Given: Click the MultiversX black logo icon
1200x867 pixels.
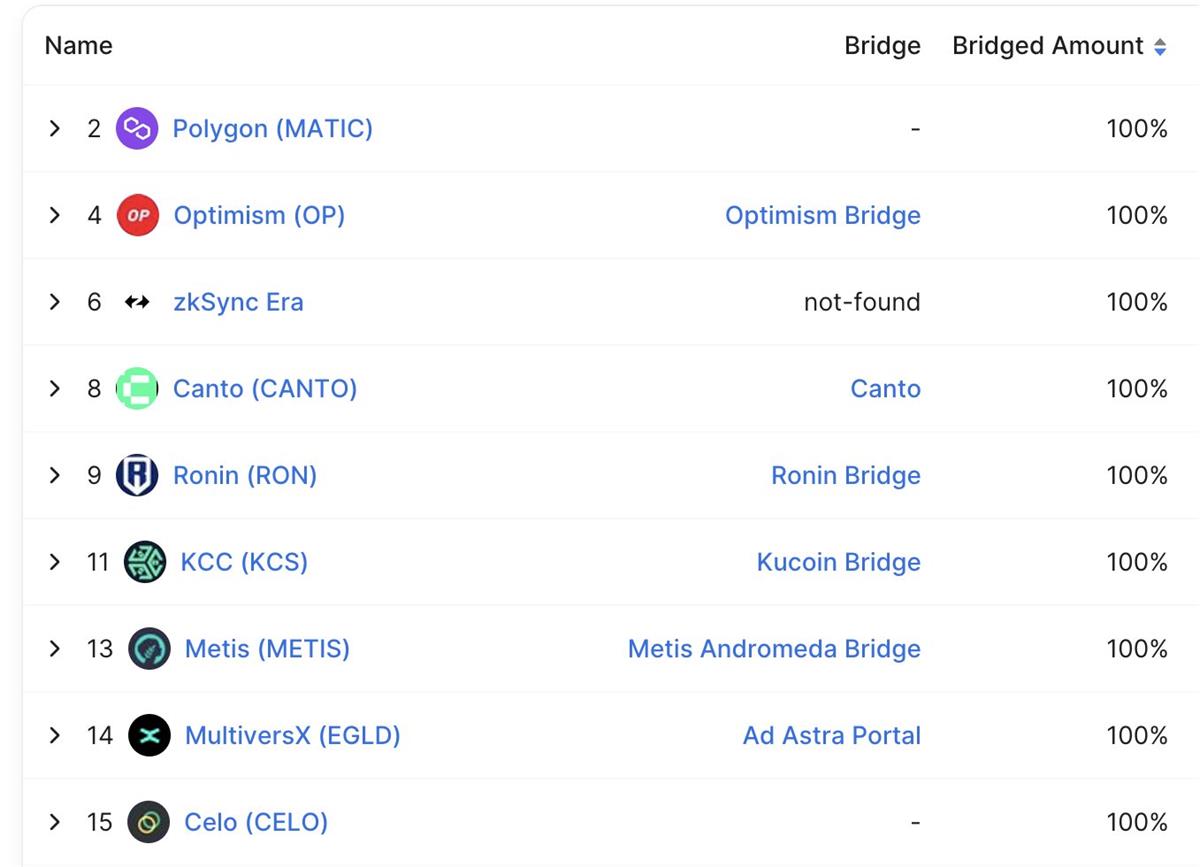Looking at the screenshot, I should [x=149, y=736].
